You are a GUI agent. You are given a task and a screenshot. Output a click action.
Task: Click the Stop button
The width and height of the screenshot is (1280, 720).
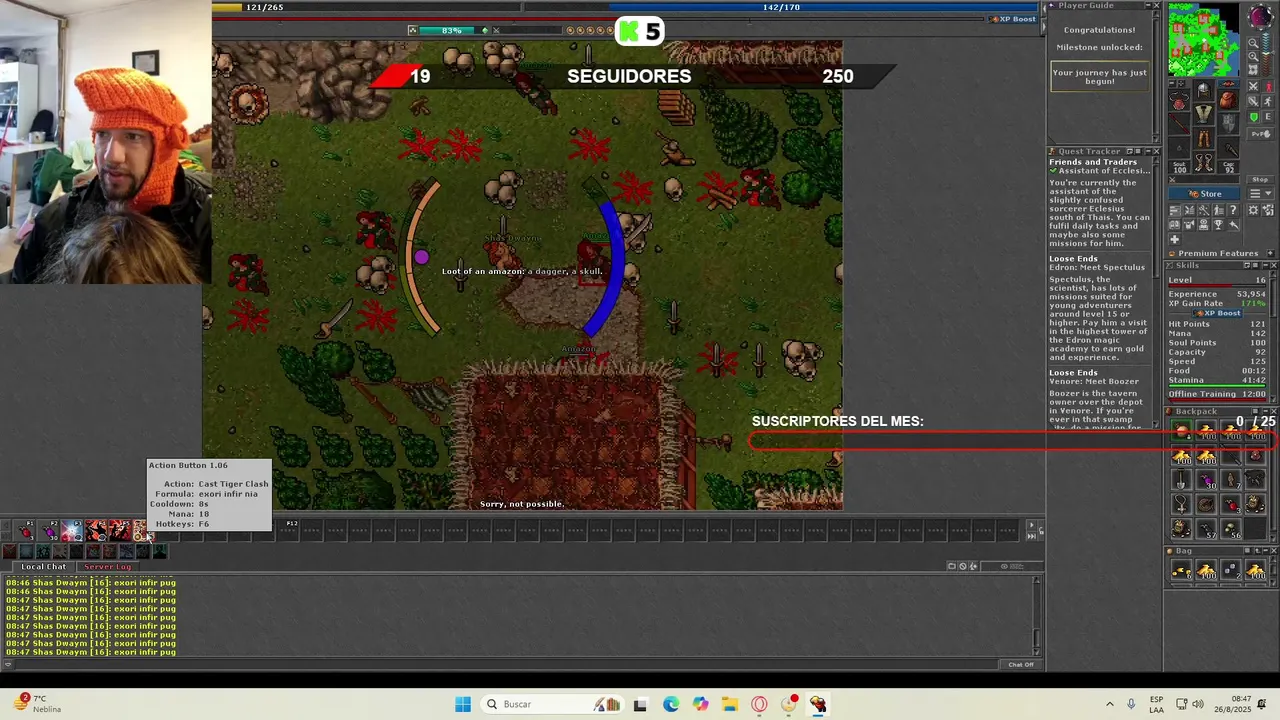pos(1260,179)
